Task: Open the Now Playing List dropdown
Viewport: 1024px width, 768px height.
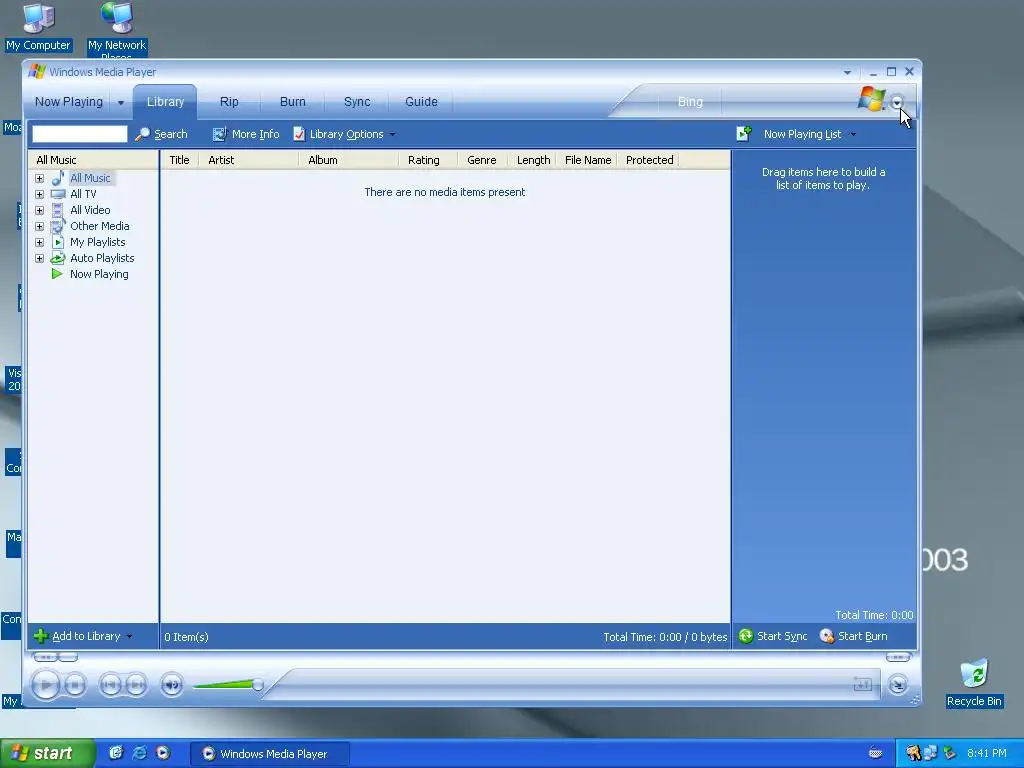Action: click(810, 134)
